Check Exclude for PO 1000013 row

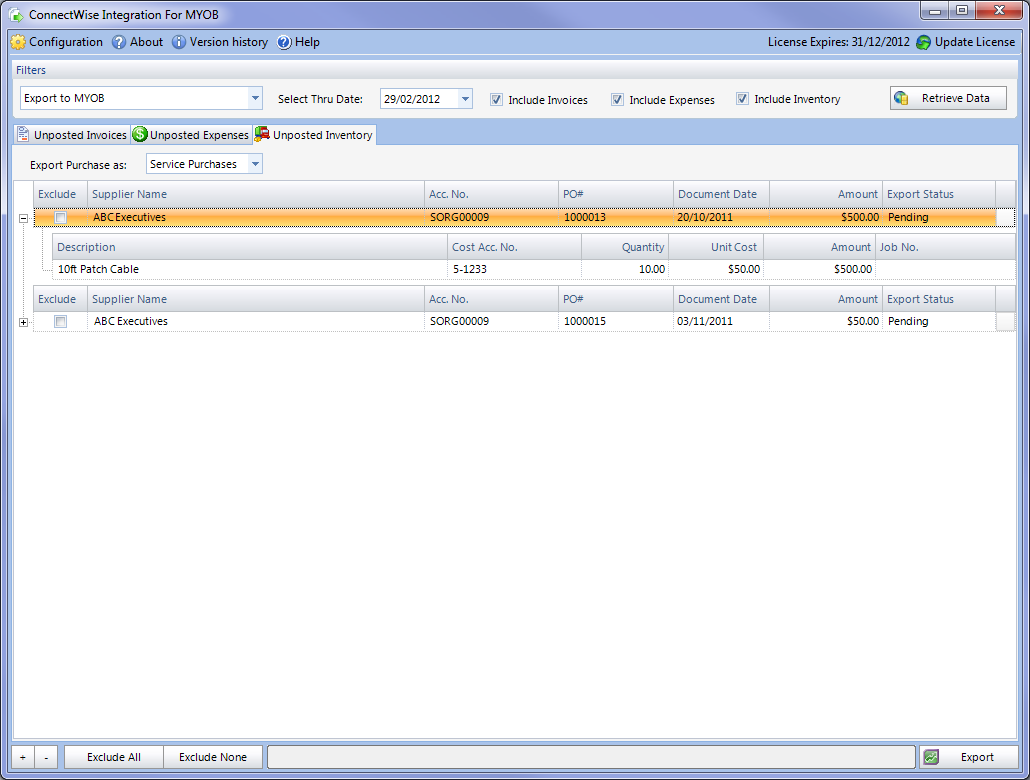coord(60,217)
